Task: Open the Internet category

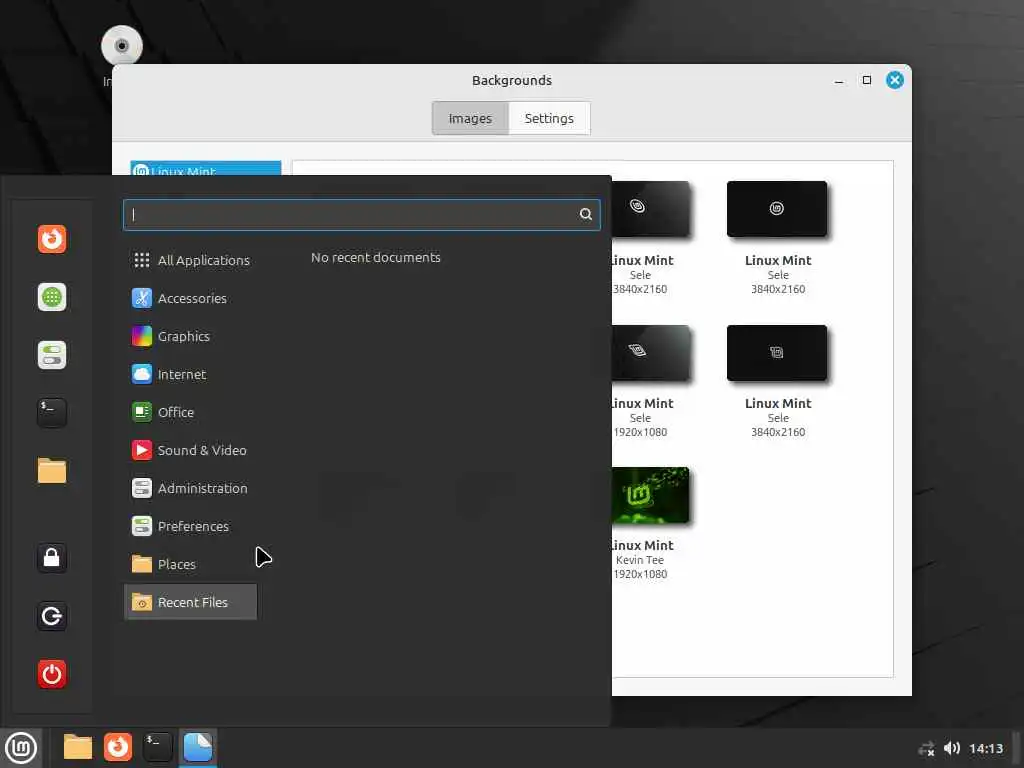Action: click(191, 374)
